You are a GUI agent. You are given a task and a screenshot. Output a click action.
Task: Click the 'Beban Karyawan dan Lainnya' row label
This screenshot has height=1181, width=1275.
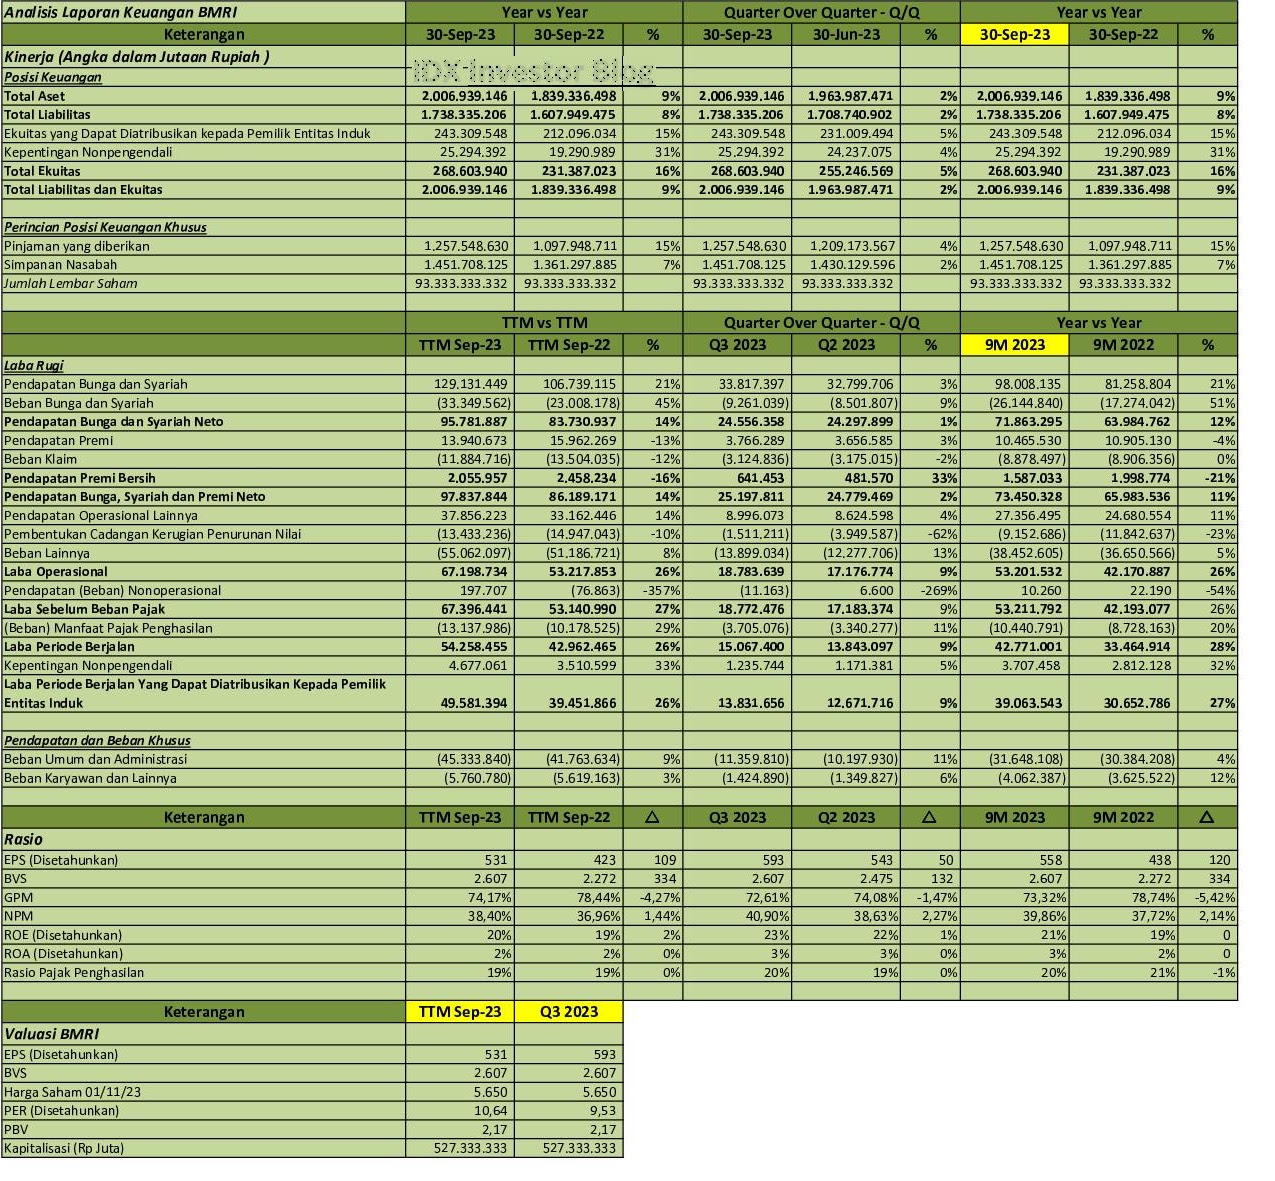(x=90, y=778)
